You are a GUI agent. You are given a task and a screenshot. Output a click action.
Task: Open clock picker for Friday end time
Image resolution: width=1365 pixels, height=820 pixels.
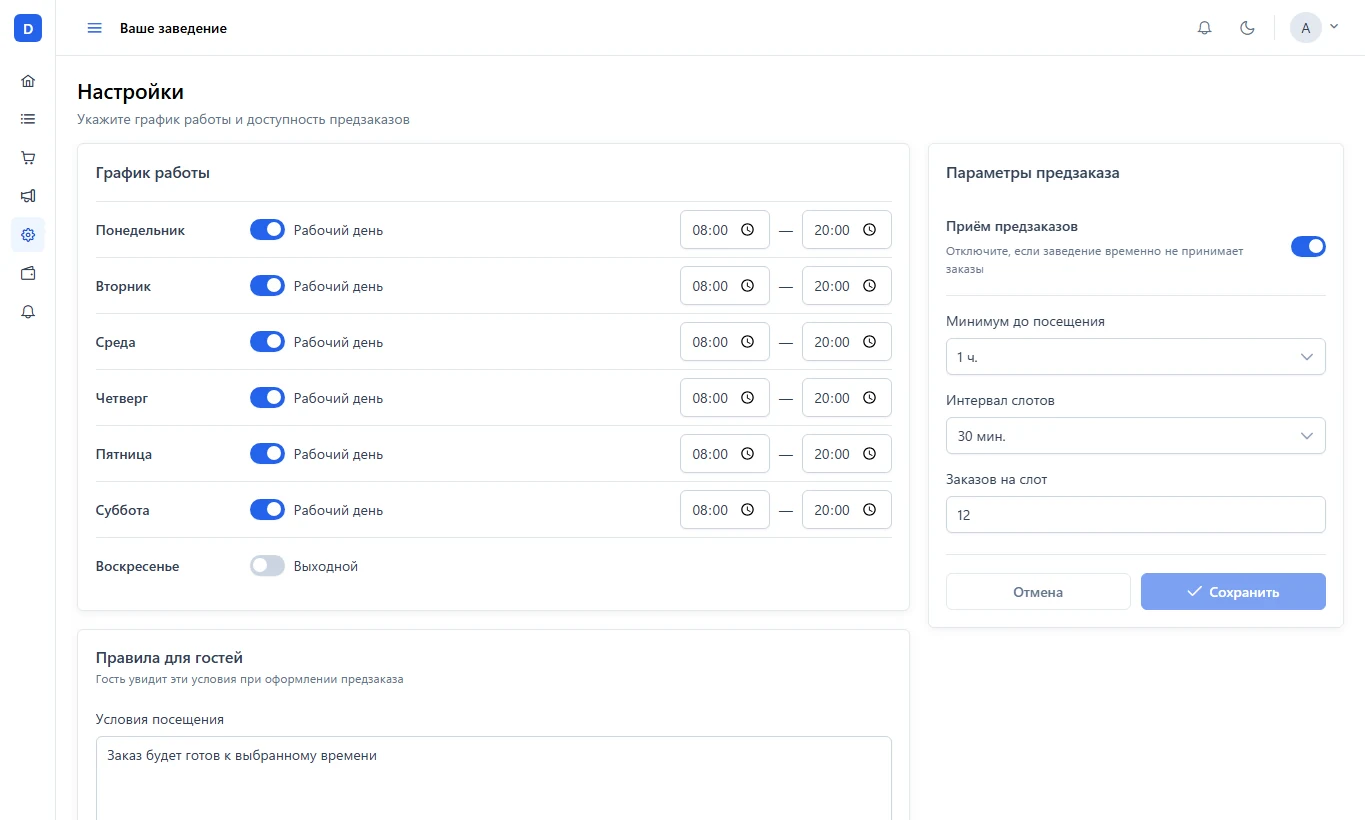pyautogui.click(x=869, y=454)
